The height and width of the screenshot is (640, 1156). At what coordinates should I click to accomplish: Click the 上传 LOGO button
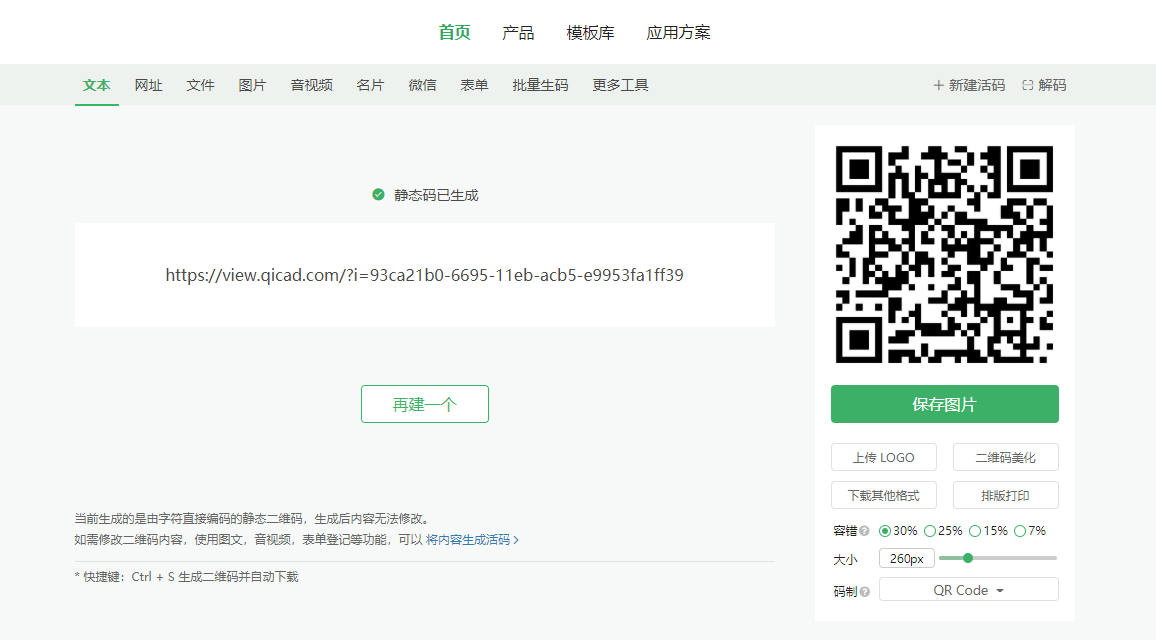(883, 457)
